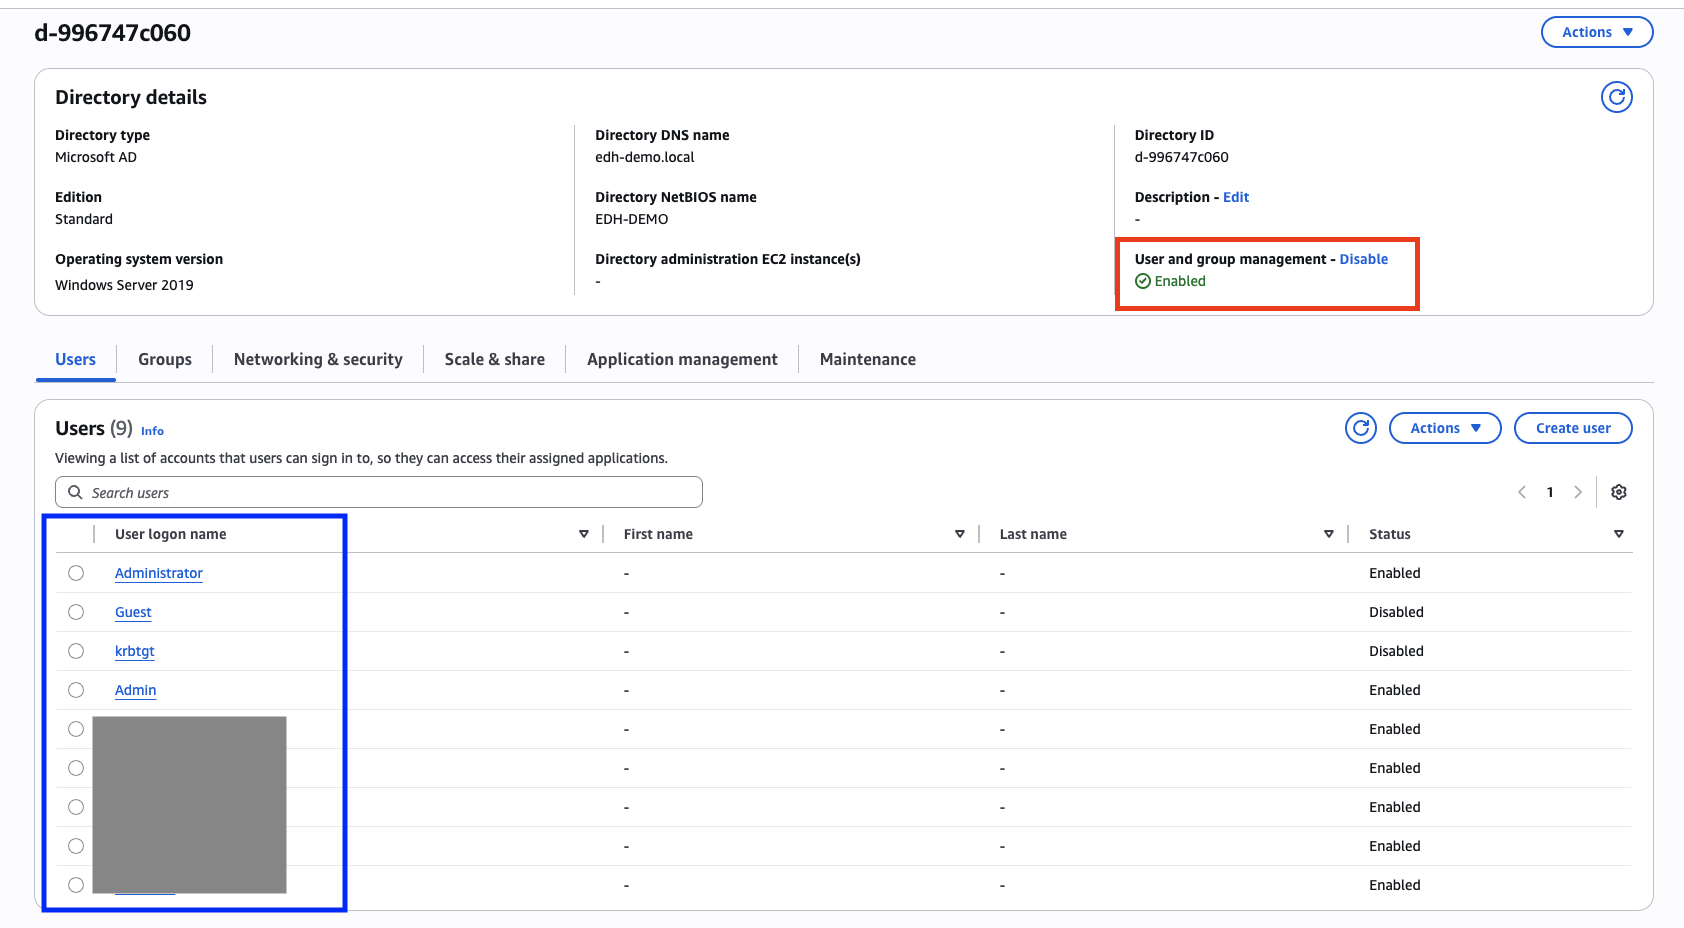The height and width of the screenshot is (928, 1684).
Task: Click into the Search users field
Action: 380,493
